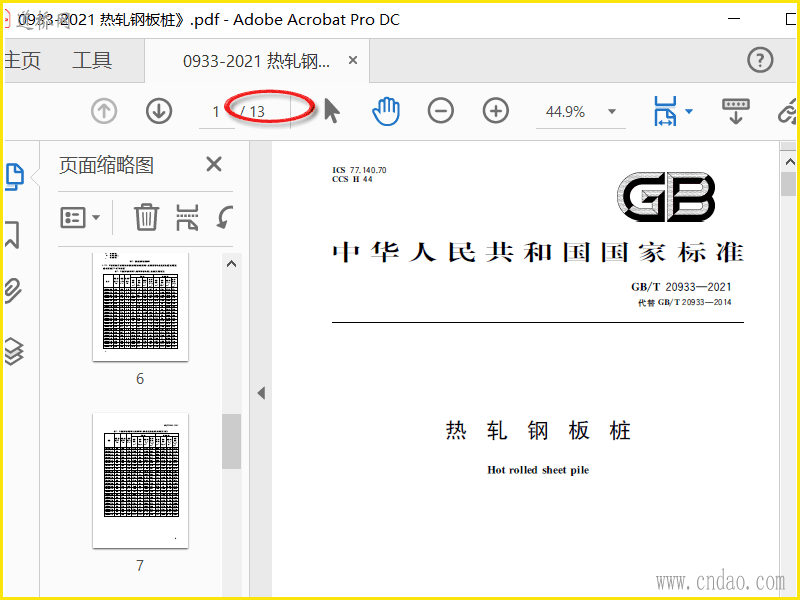
Task: Click the document vertical scrollbar thumb
Action: [x=789, y=184]
